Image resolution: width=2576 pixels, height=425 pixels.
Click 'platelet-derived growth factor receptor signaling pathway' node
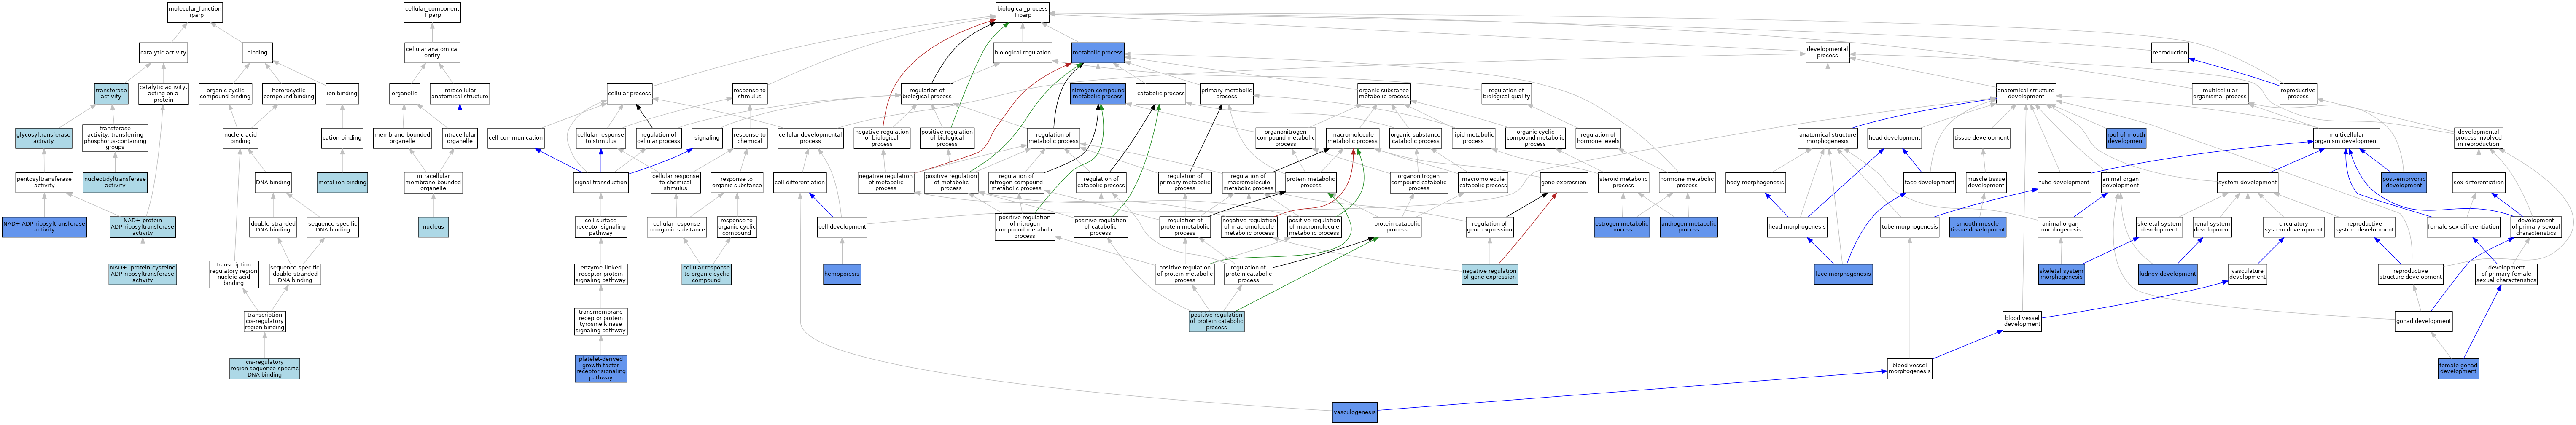[601, 369]
